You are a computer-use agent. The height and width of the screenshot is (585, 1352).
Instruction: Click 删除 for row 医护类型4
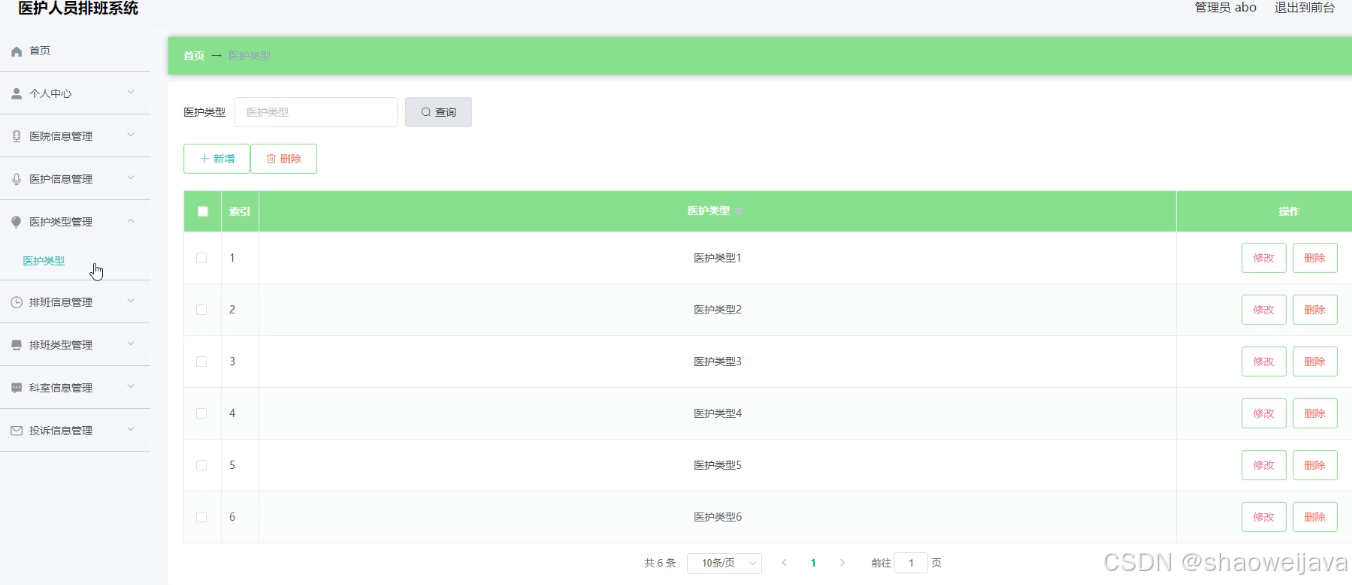coord(1315,413)
